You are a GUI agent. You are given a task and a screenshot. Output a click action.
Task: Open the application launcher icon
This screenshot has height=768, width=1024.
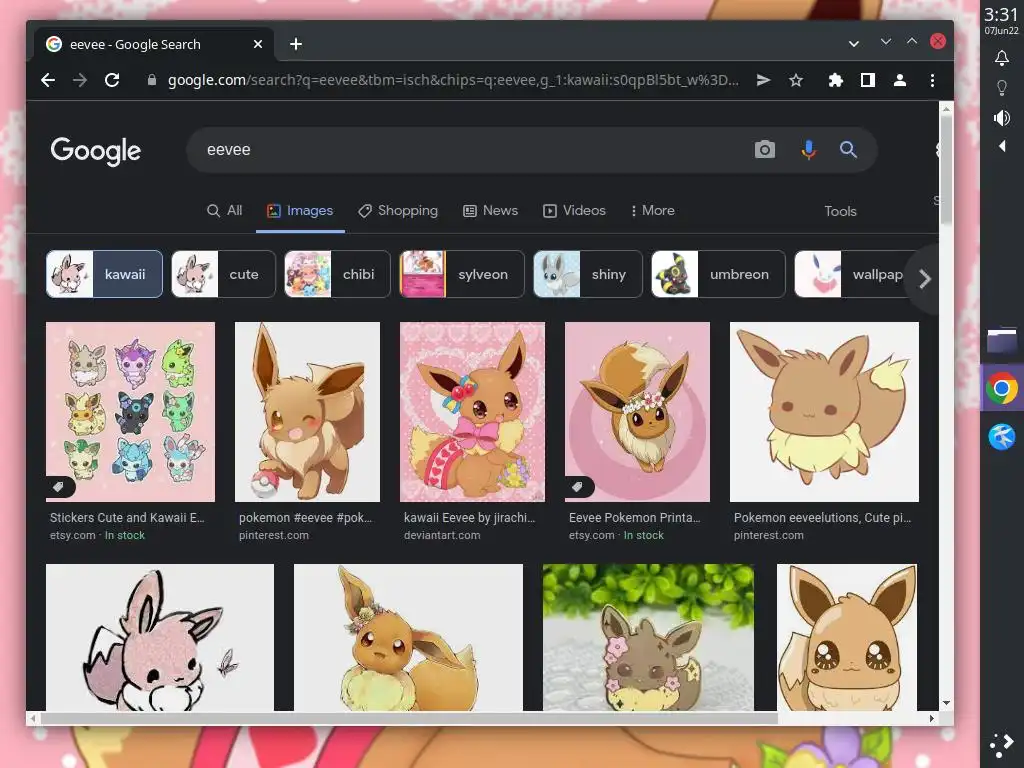point(1002,745)
